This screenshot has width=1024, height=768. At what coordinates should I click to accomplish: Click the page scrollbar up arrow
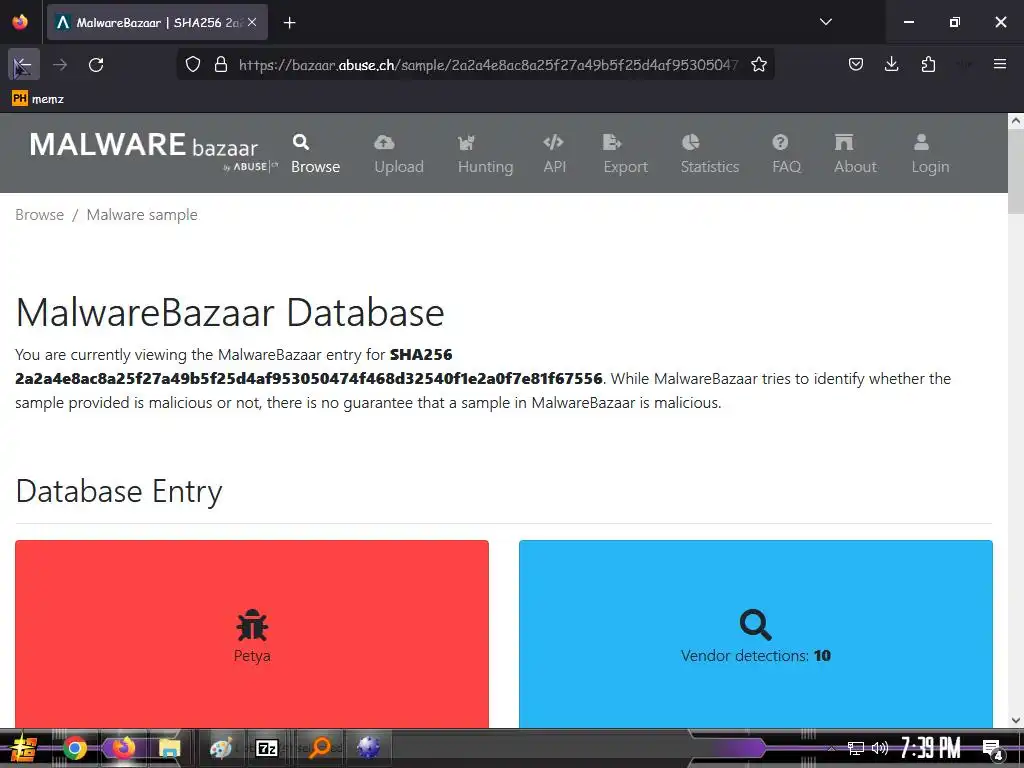tap(1016, 121)
